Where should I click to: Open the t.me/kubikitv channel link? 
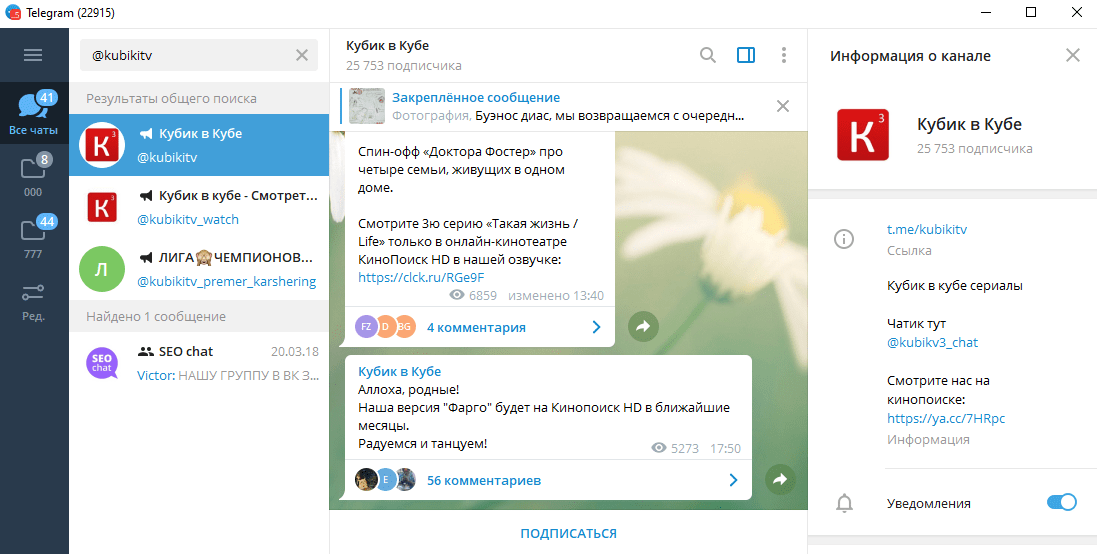tap(927, 229)
